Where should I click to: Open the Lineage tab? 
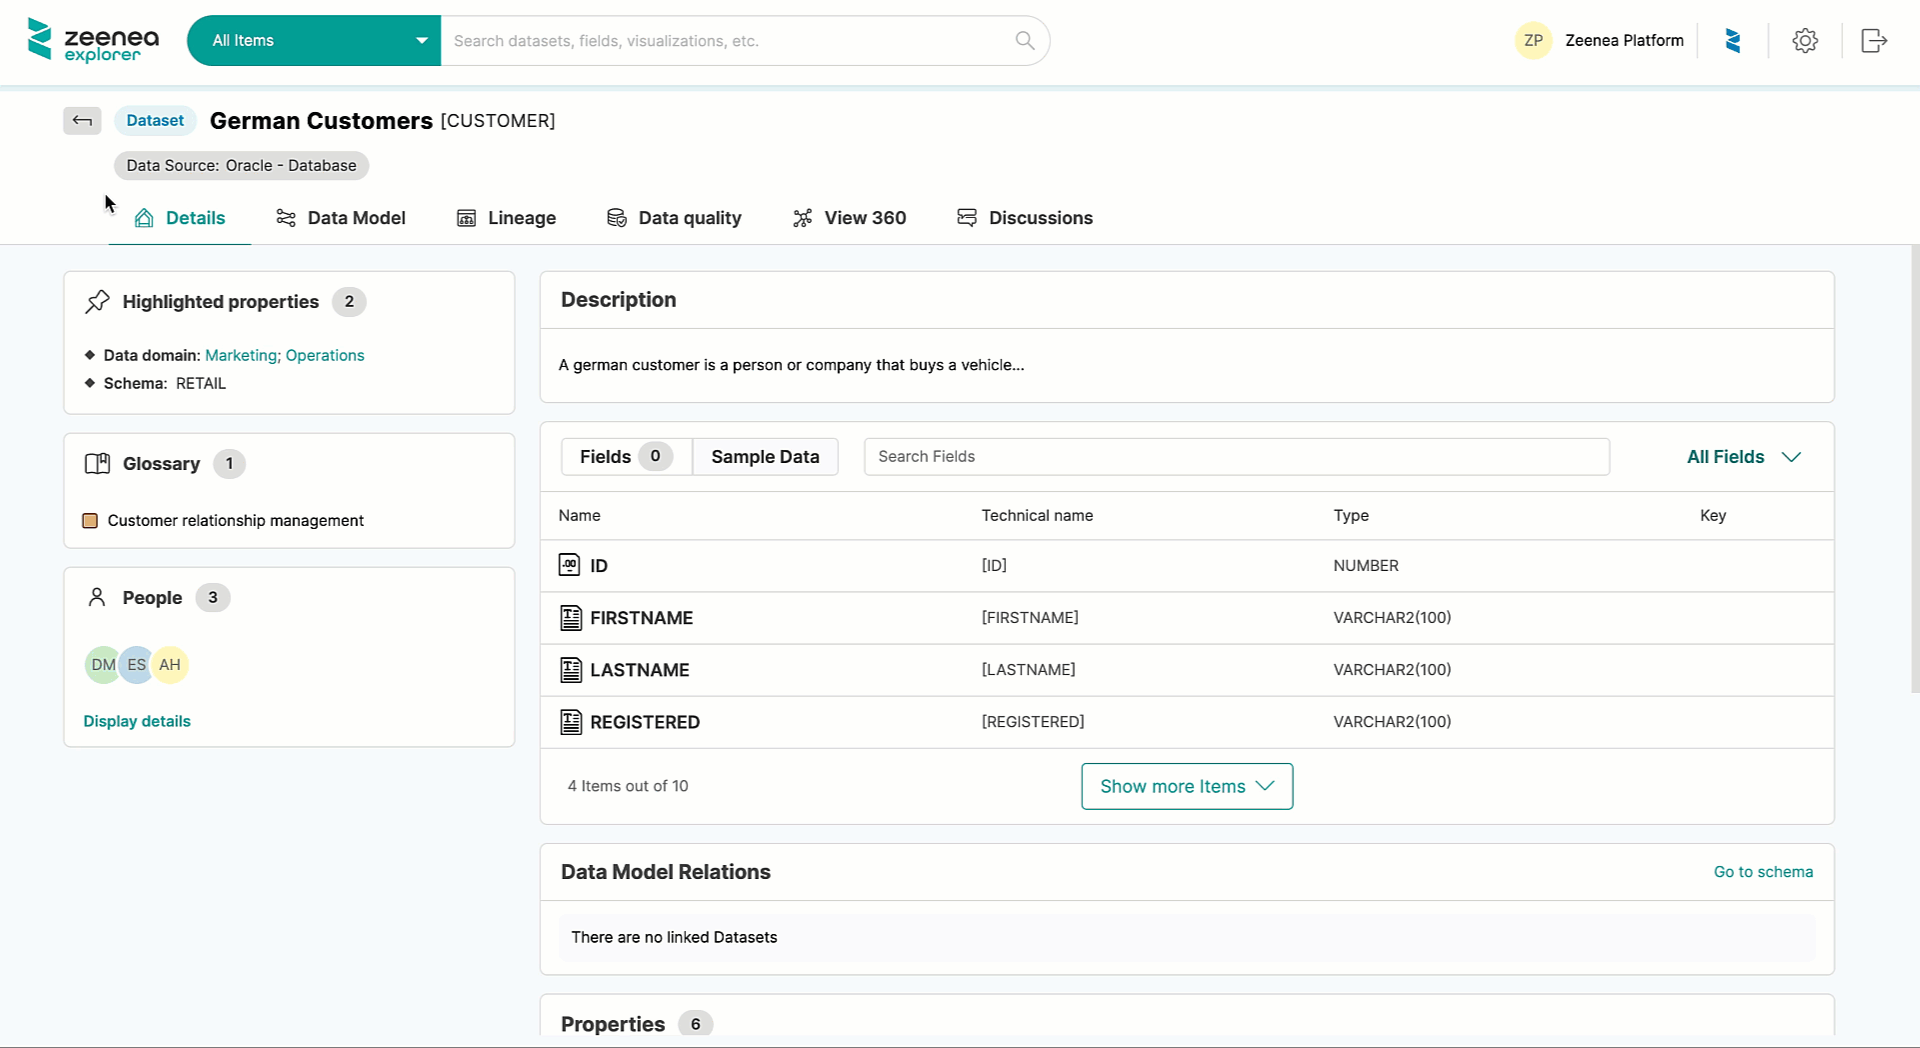coord(506,218)
